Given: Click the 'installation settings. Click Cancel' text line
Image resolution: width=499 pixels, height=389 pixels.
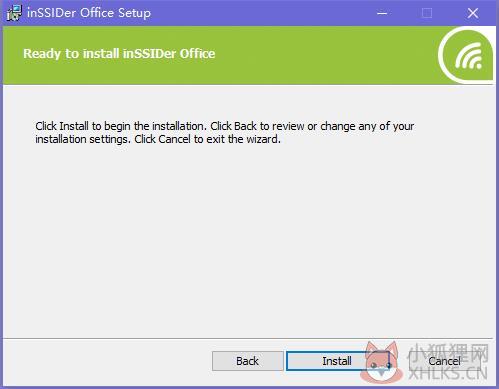Looking at the screenshot, I should point(158,139).
